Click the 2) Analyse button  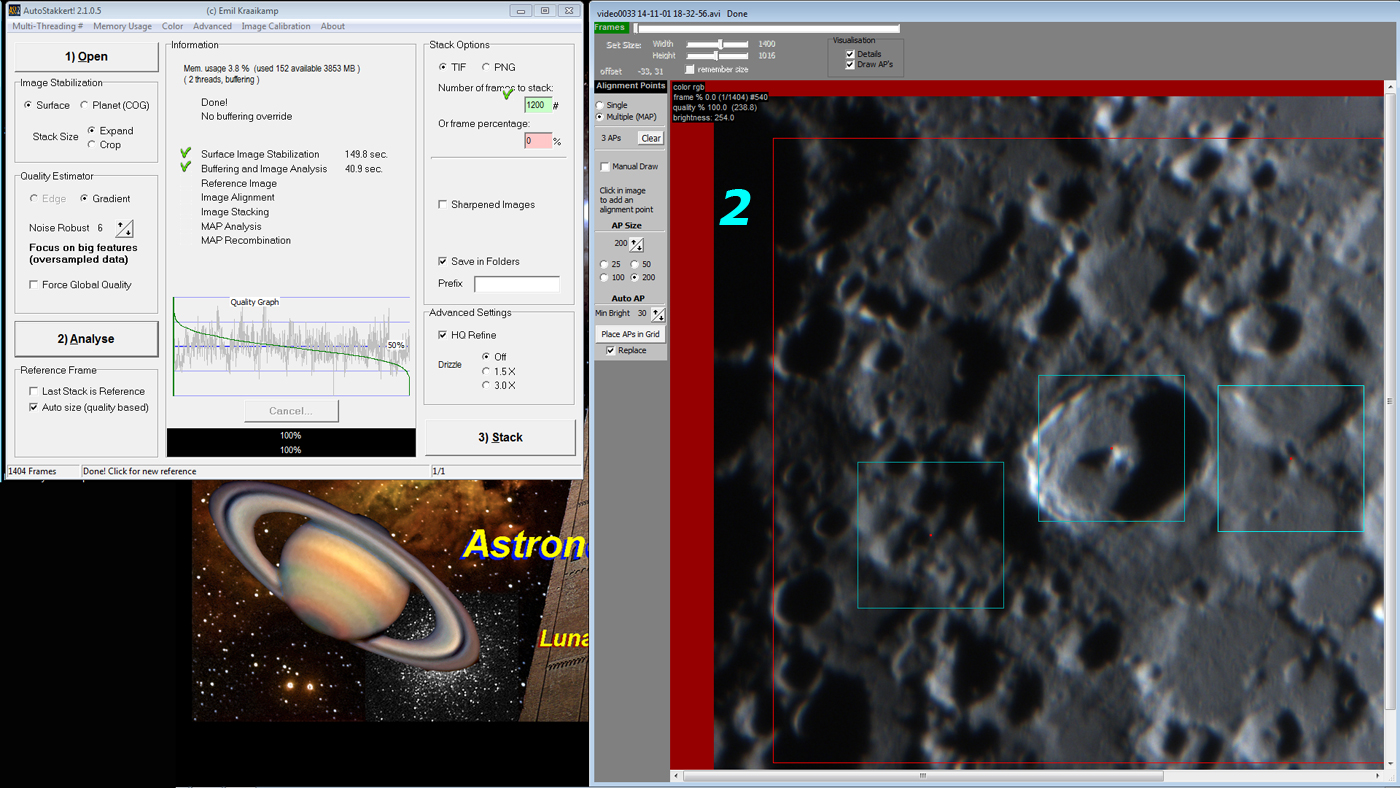point(86,339)
